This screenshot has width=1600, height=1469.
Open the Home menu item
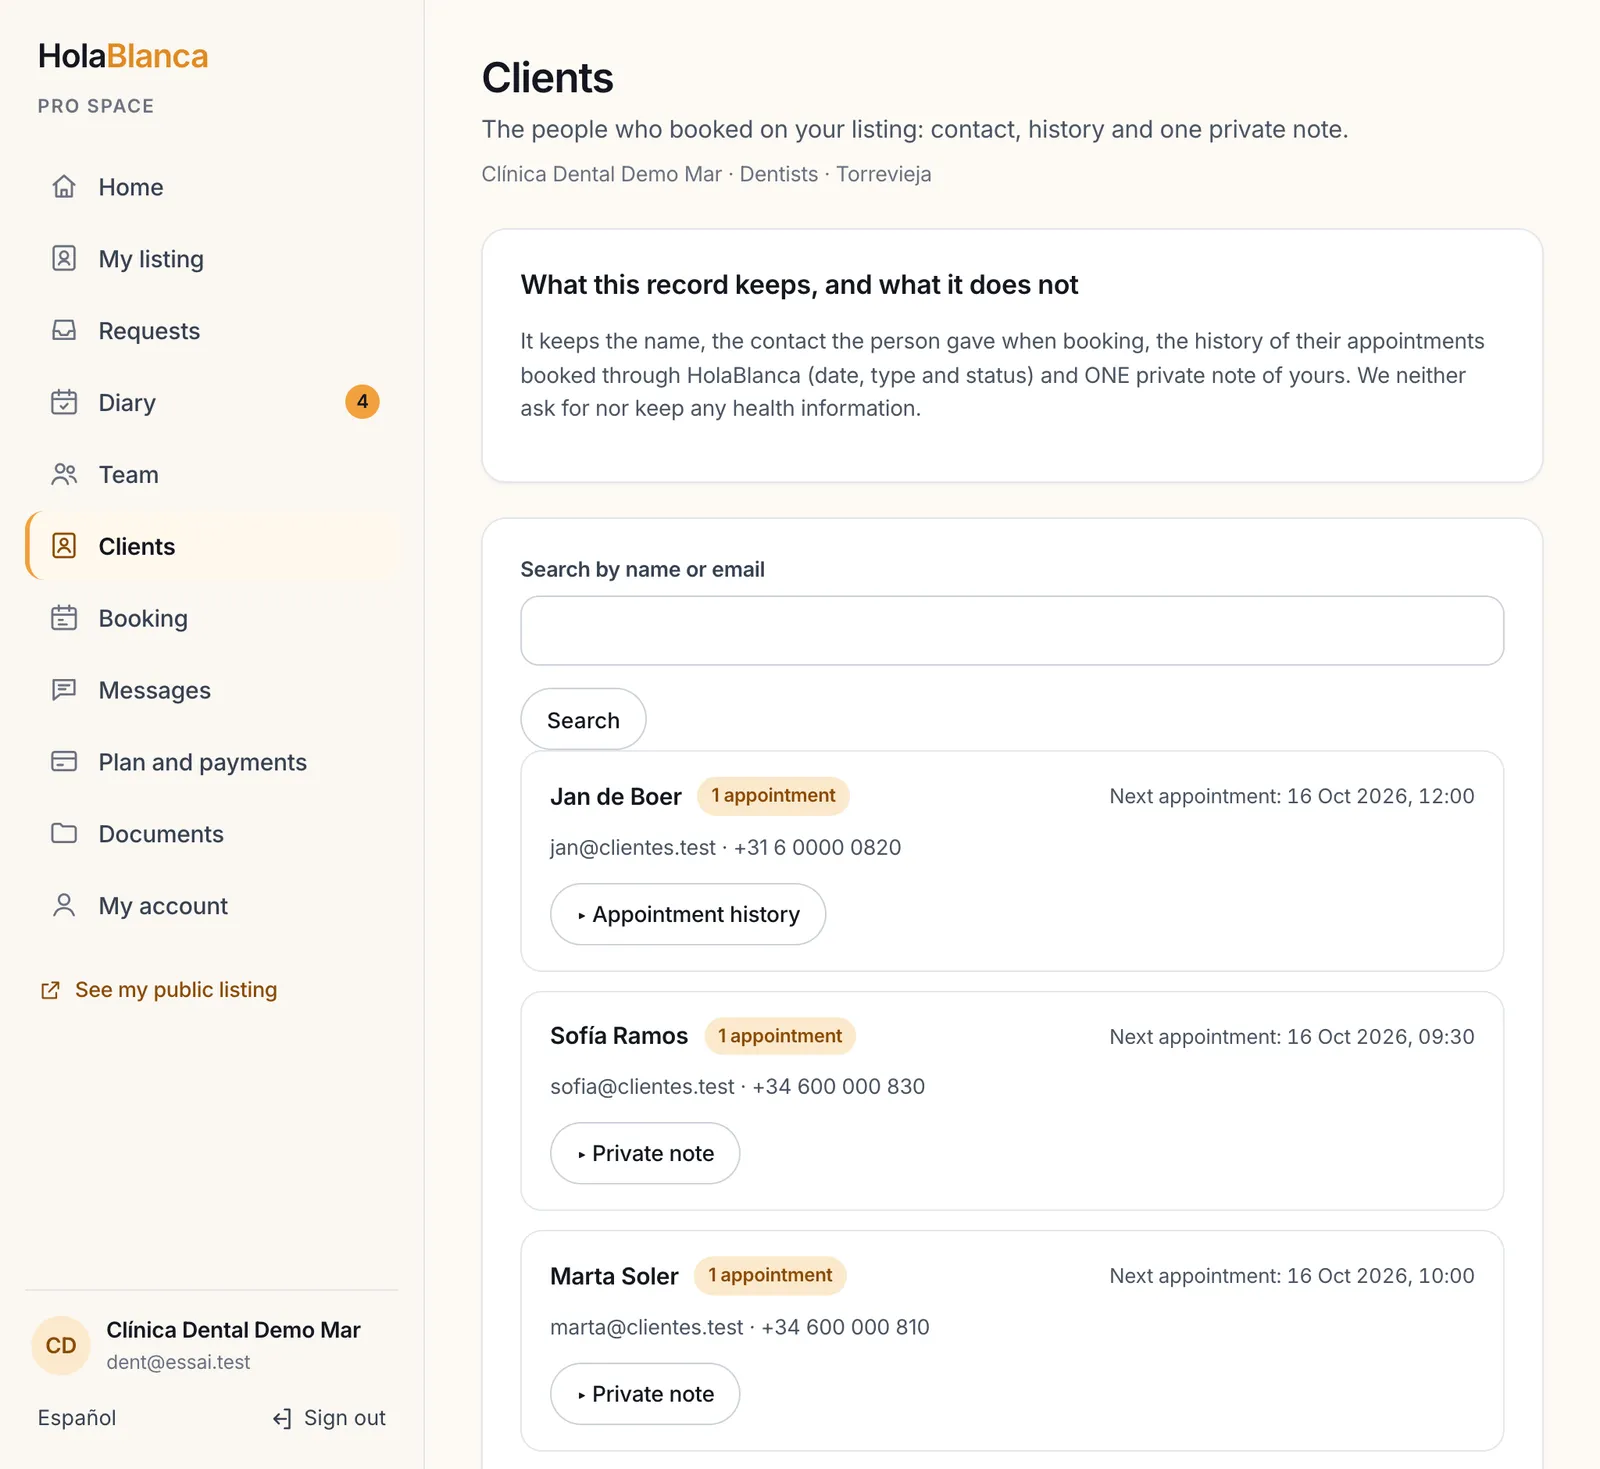point(214,187)
